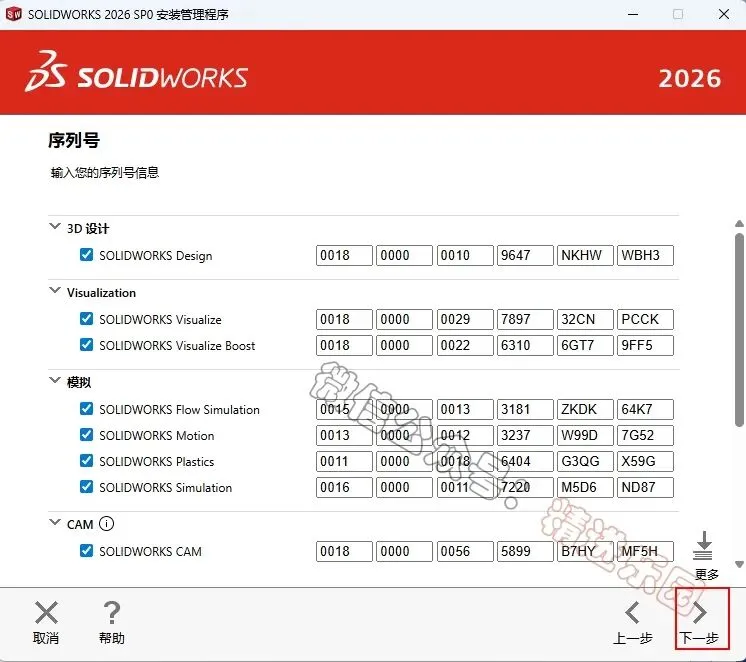Click Visualize Boost field containing 6310
Image resolution: width=746 pixels, height=662 pixels.
pyautogui.click(x=525, y=346)
